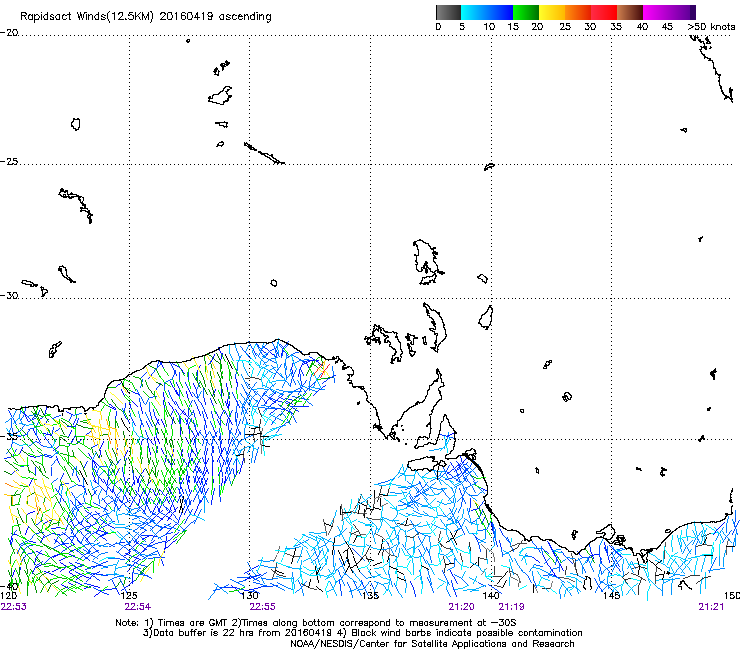Click the '125' longitude axis label

(x=129, y=596)
